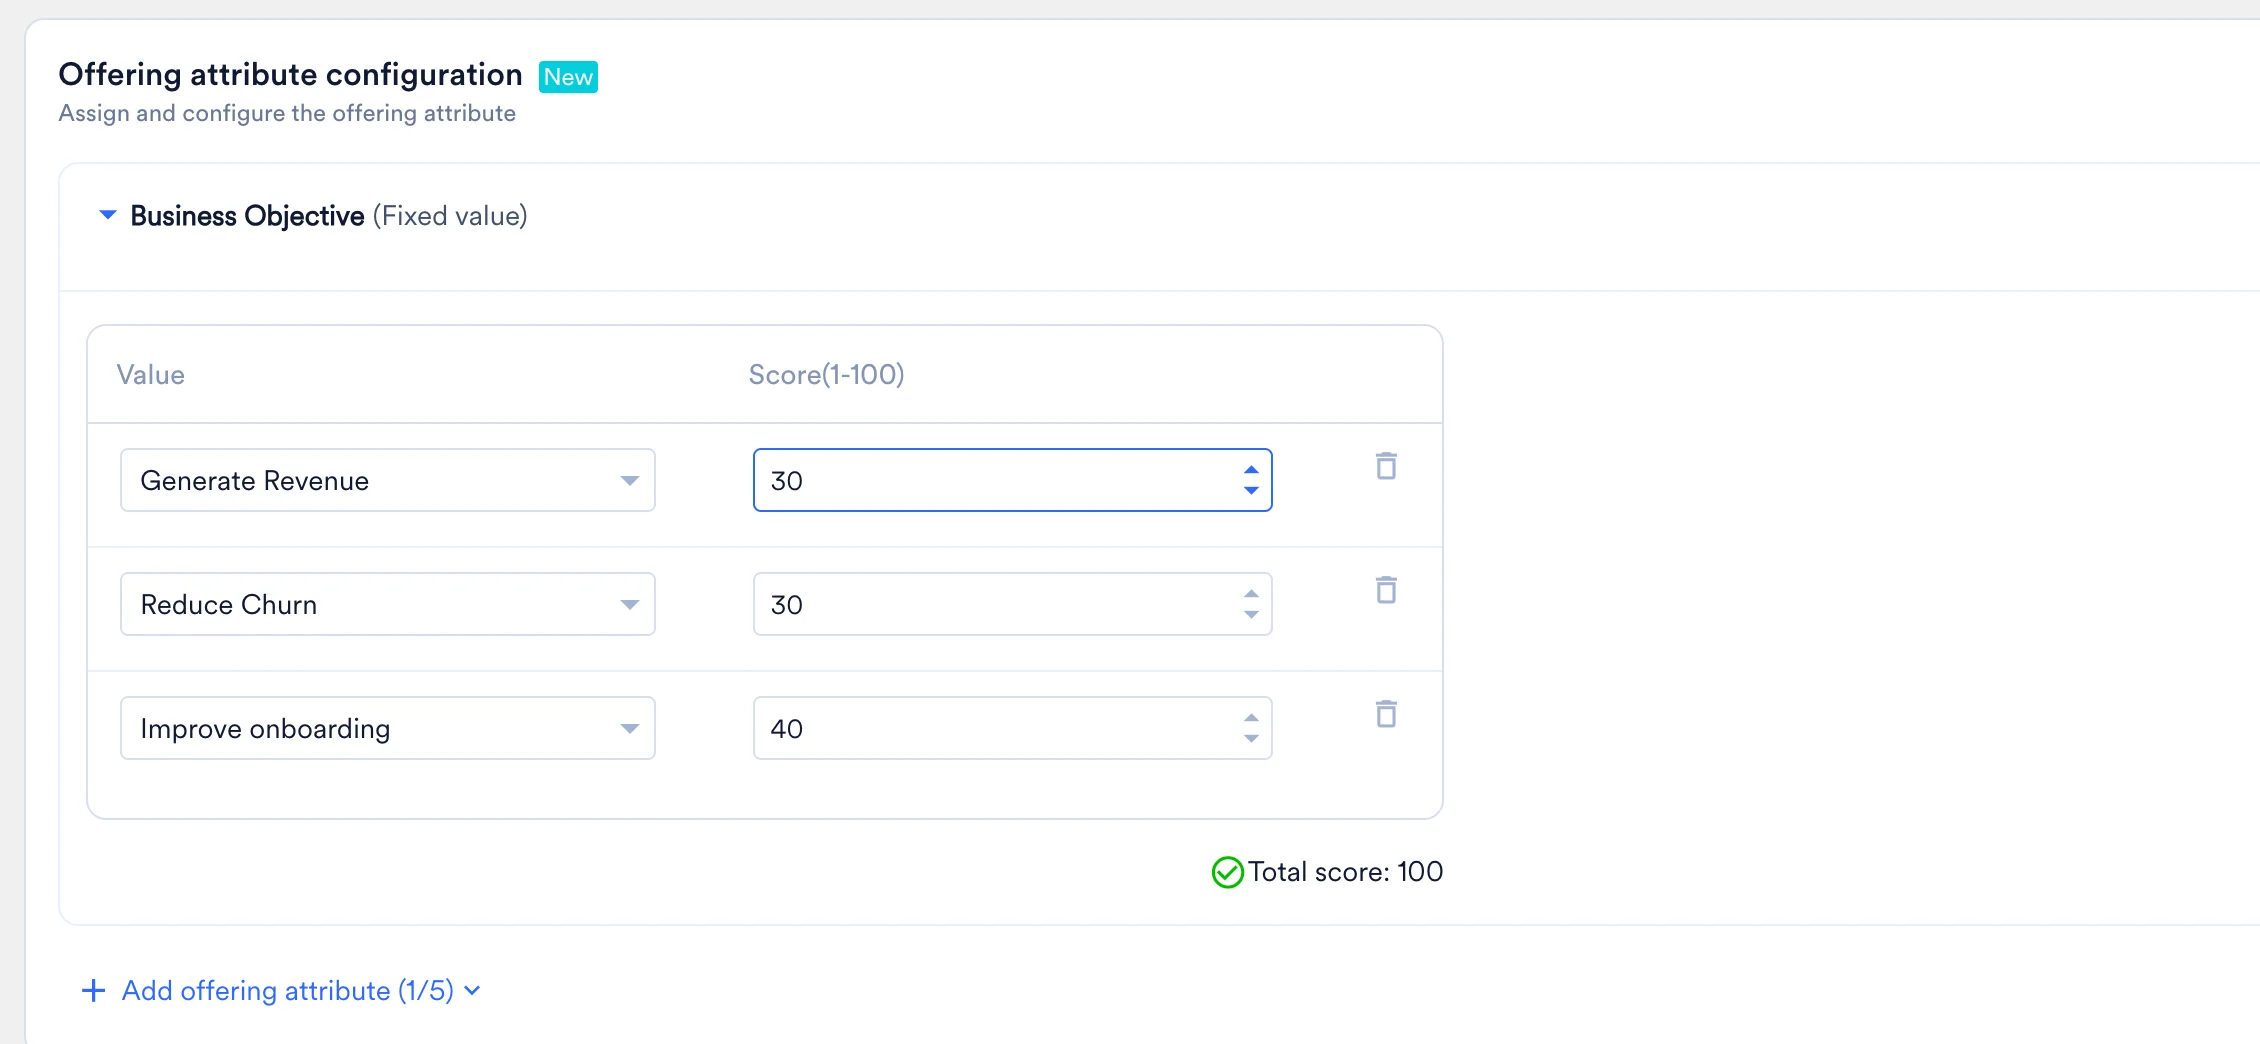Increase the Reduce Churn score
2260x1044 pixels.
point(1251,594)
